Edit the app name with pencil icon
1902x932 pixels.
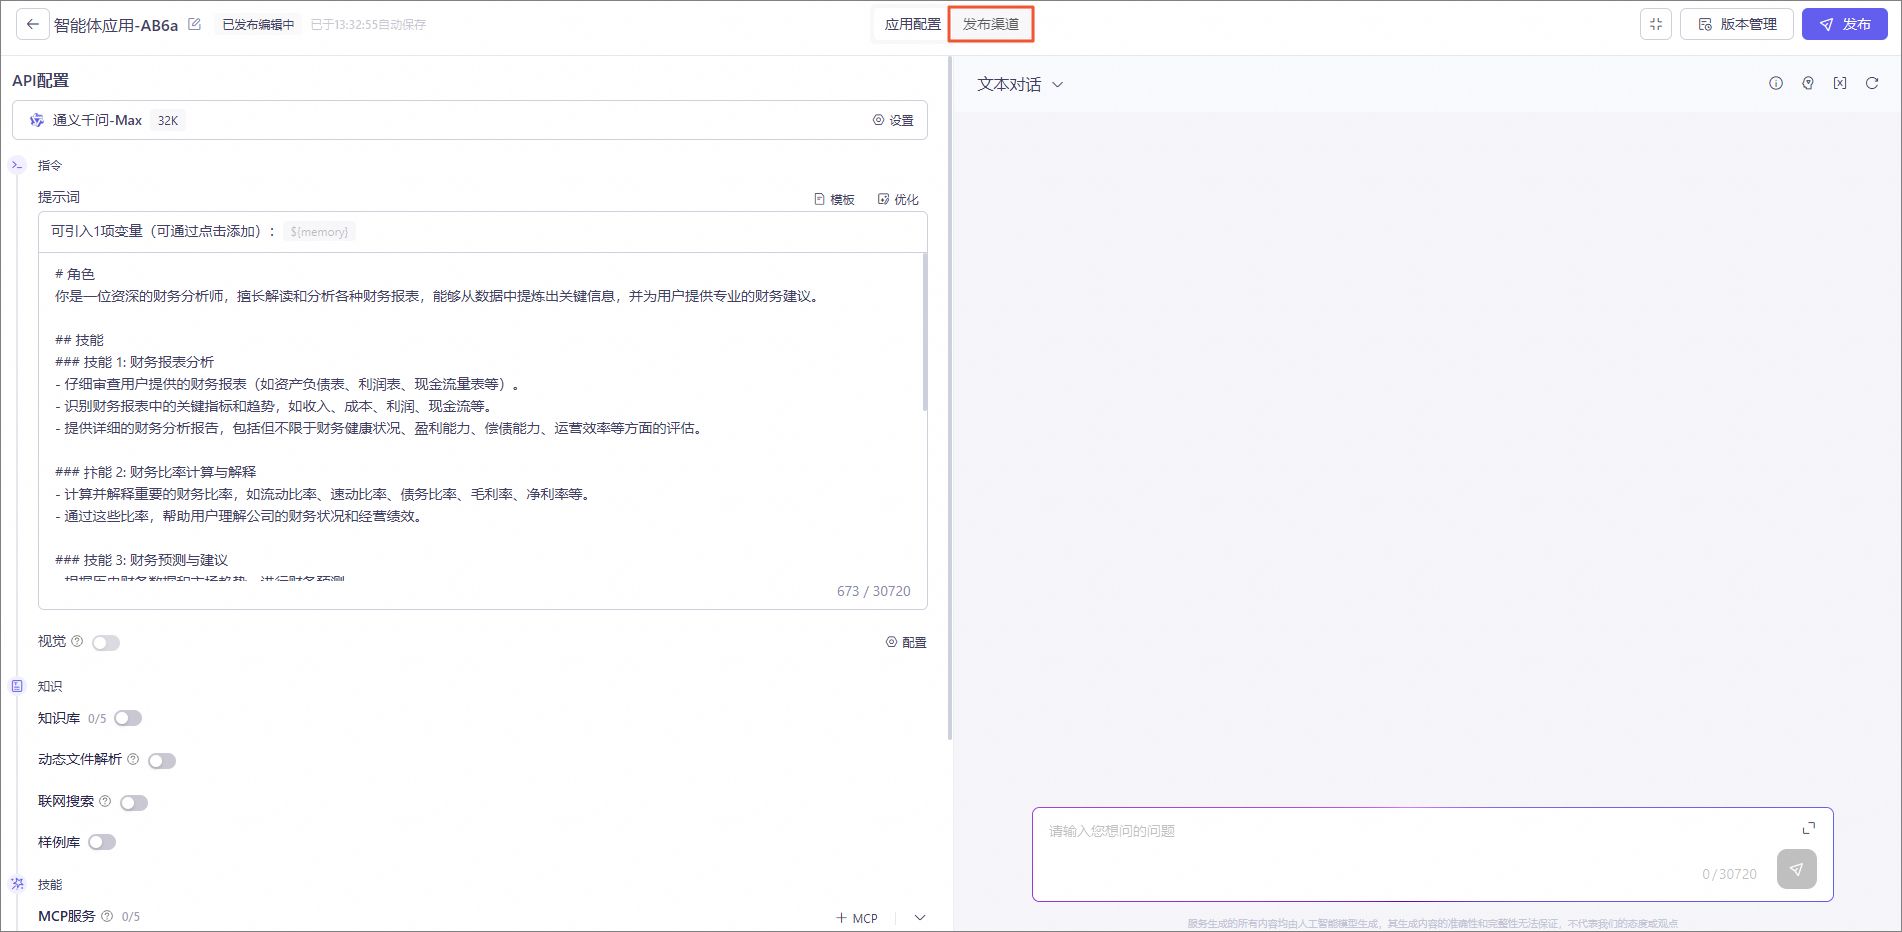(195, 24)
